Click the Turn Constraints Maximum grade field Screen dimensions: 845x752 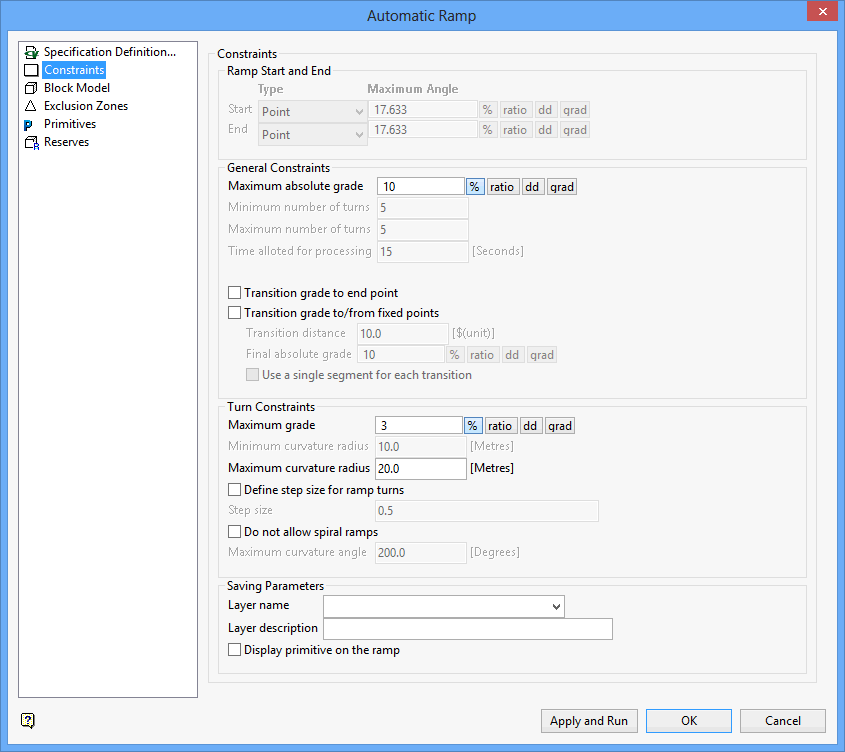pyautogui.click(x=419, y=425)
